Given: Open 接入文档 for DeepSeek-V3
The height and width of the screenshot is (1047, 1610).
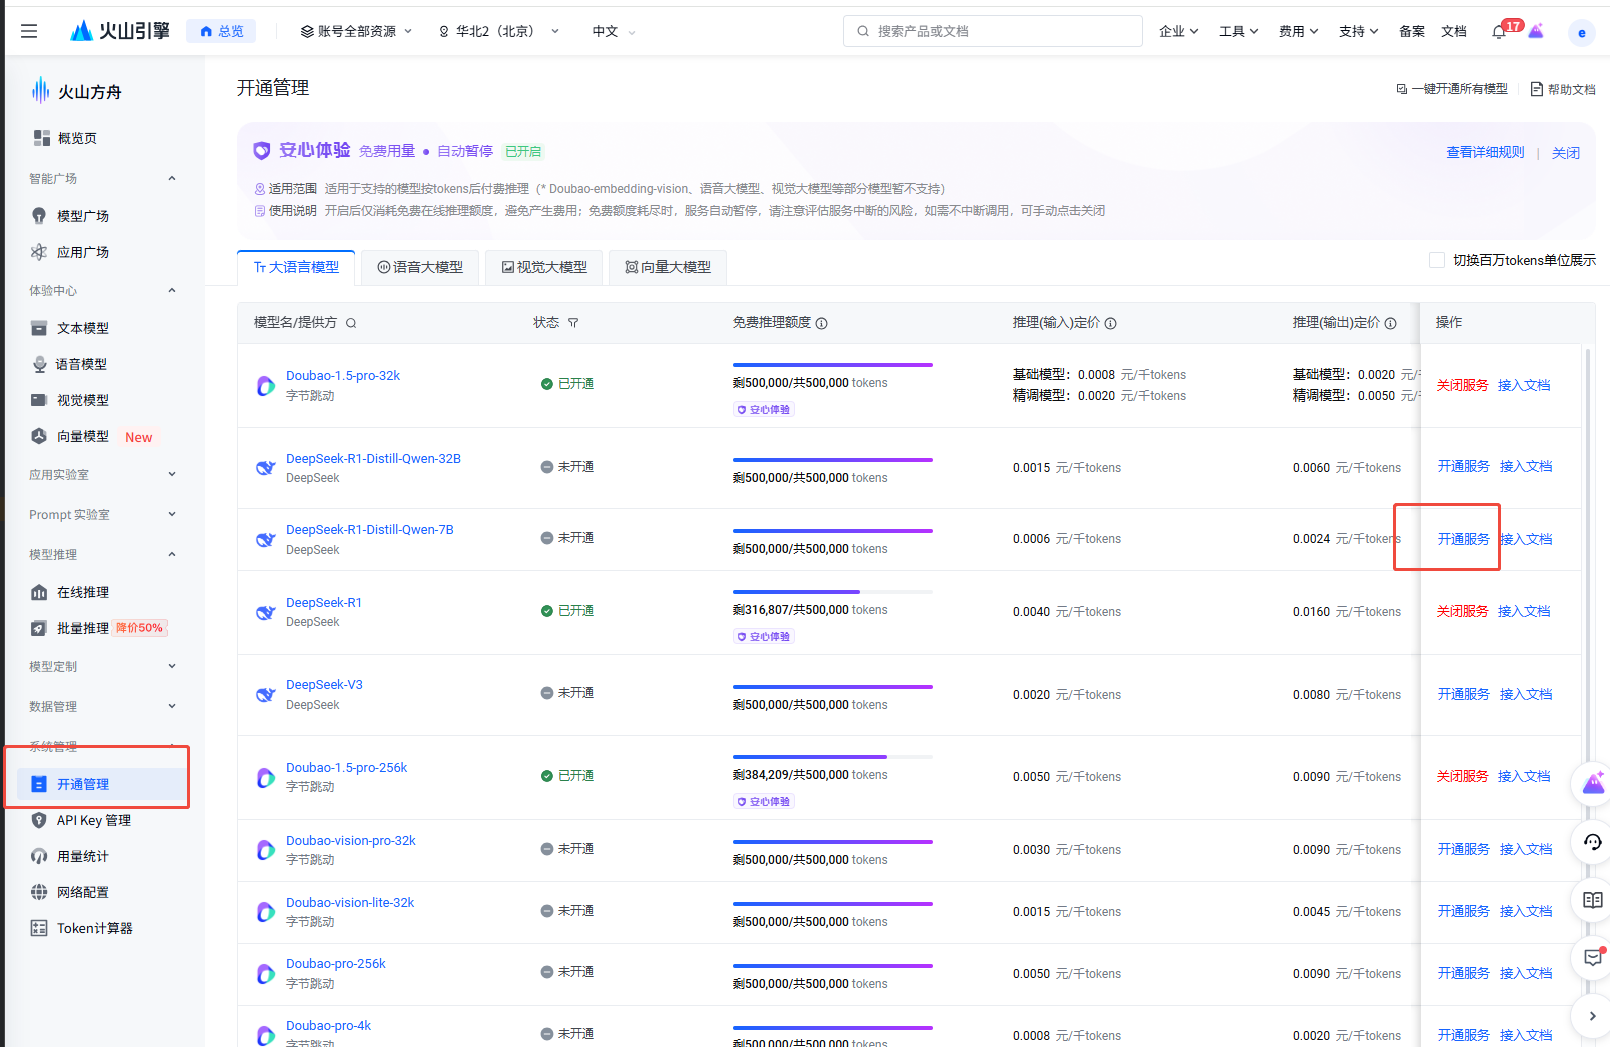Looking at the screenshot, I should coord(1526,694).
